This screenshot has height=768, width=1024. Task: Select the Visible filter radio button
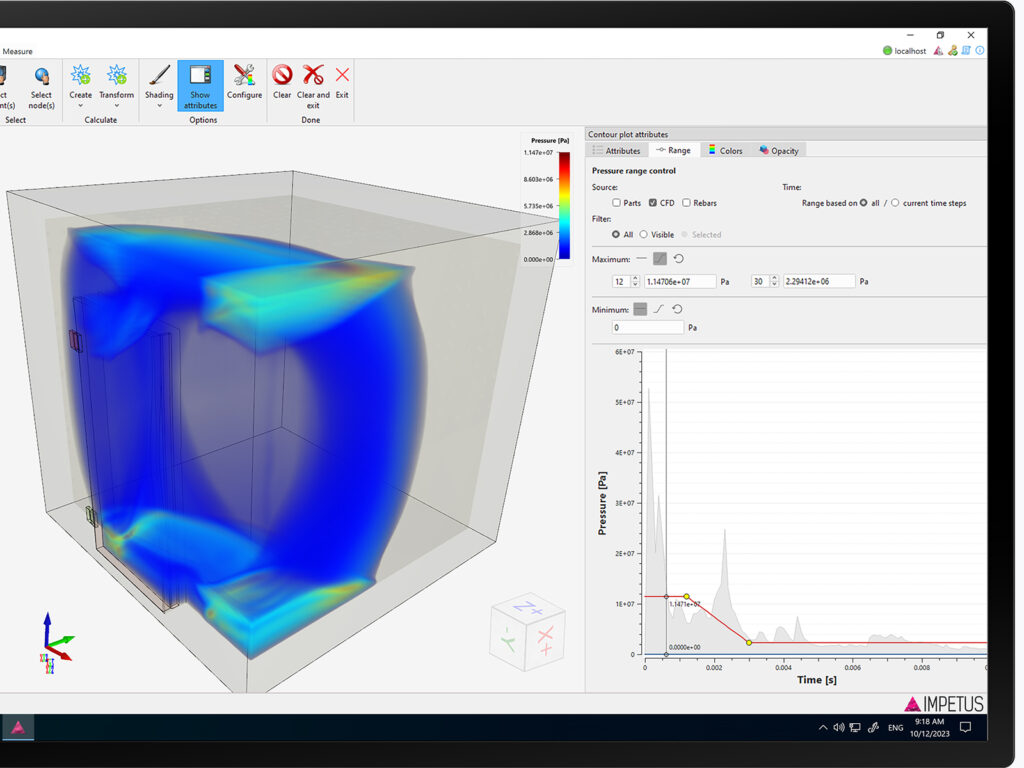point(643,234)
